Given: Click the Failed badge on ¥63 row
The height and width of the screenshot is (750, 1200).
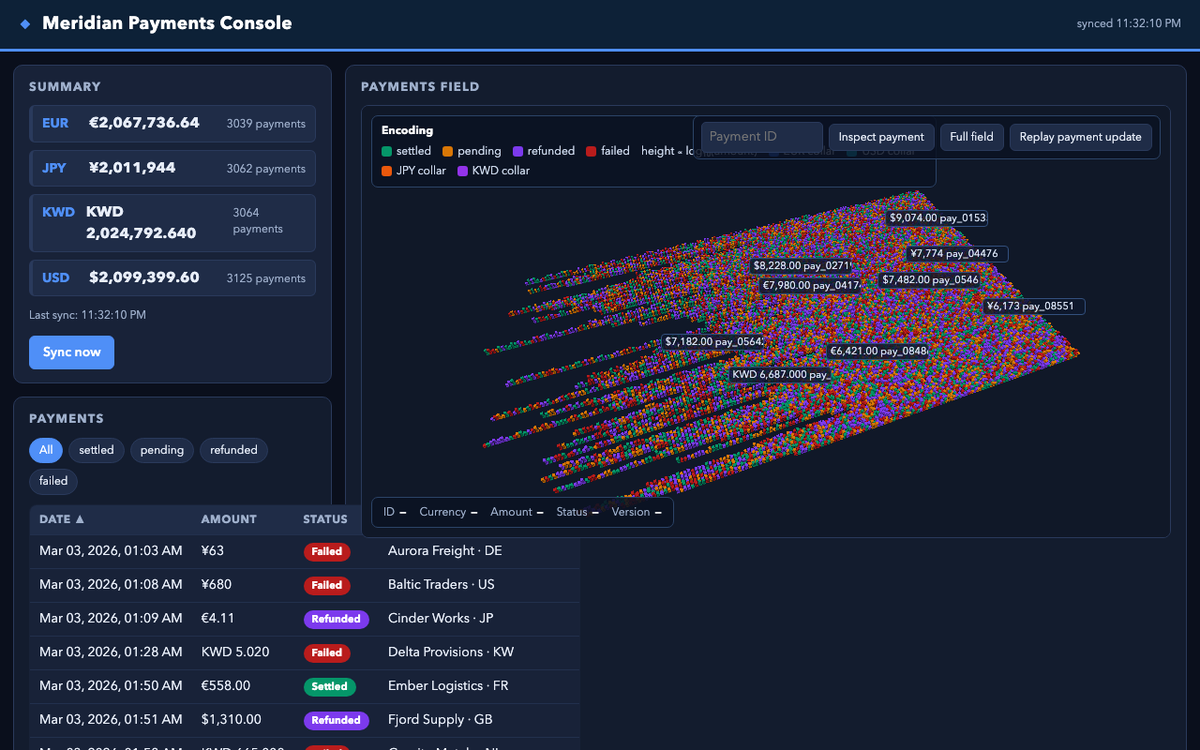Looking at the screenshot, I should click(327, 551).
